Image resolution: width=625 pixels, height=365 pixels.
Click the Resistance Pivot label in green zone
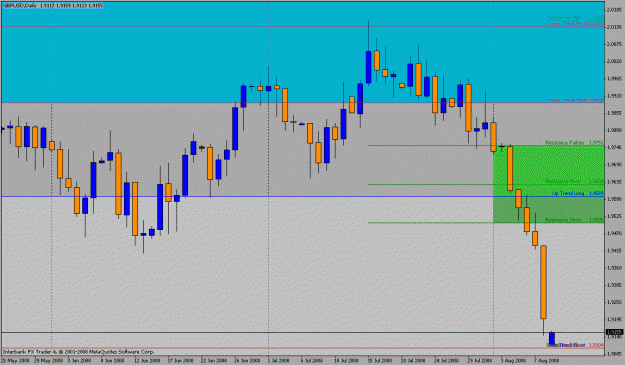pyautogui.click(x=574, y=181)
